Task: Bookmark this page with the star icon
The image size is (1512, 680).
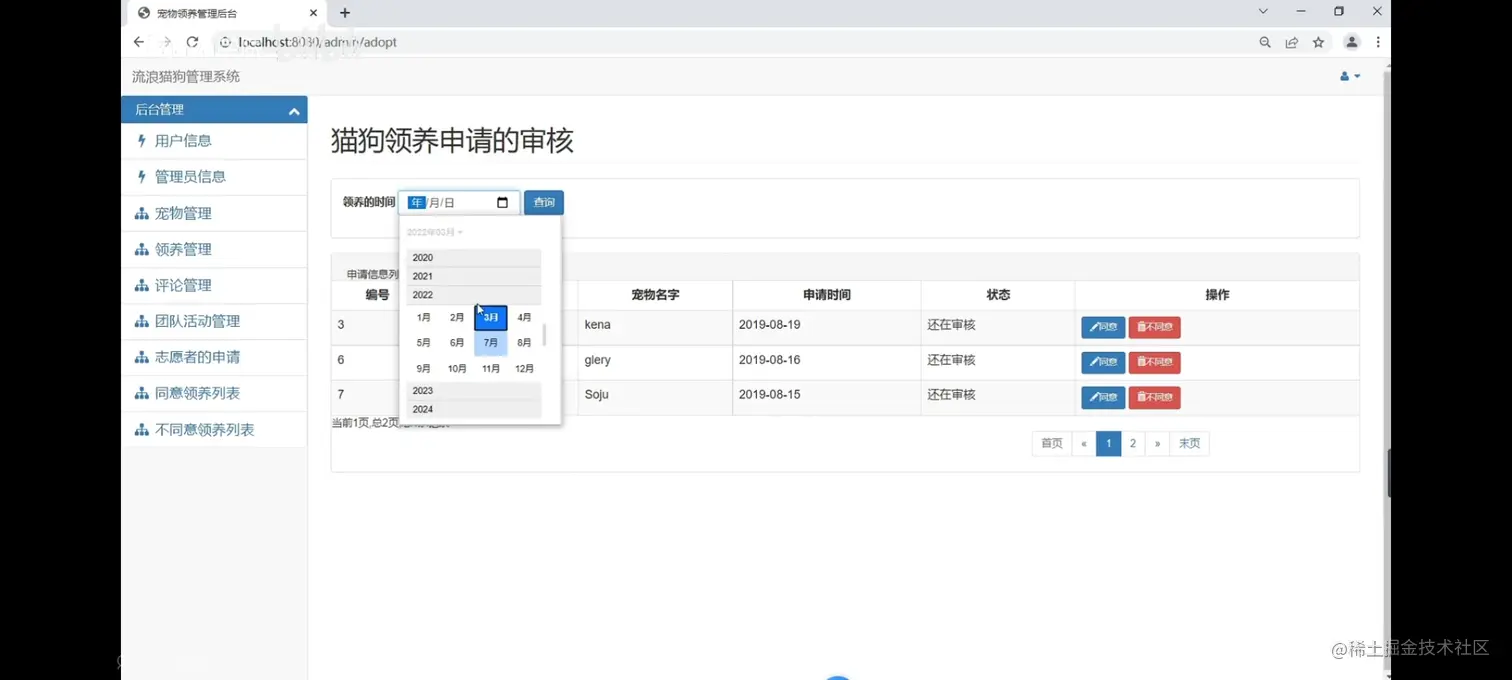Action: (x=1318, y=42)
